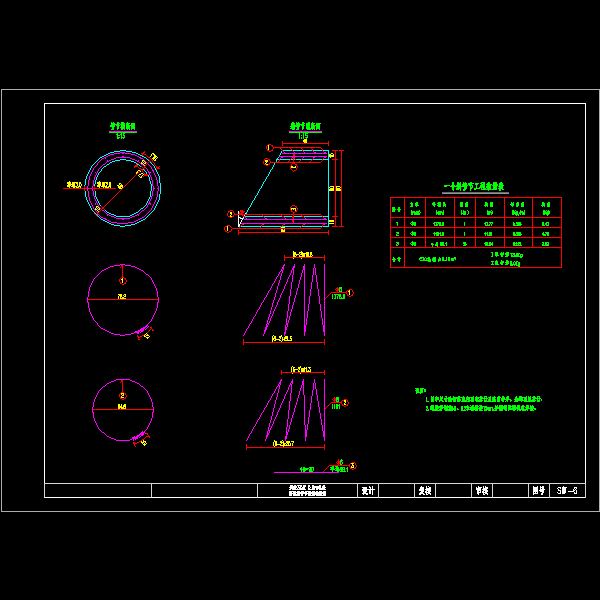Click the 审核 cell in title block
This screenshot has height=600, width=600.
point(481,491)
